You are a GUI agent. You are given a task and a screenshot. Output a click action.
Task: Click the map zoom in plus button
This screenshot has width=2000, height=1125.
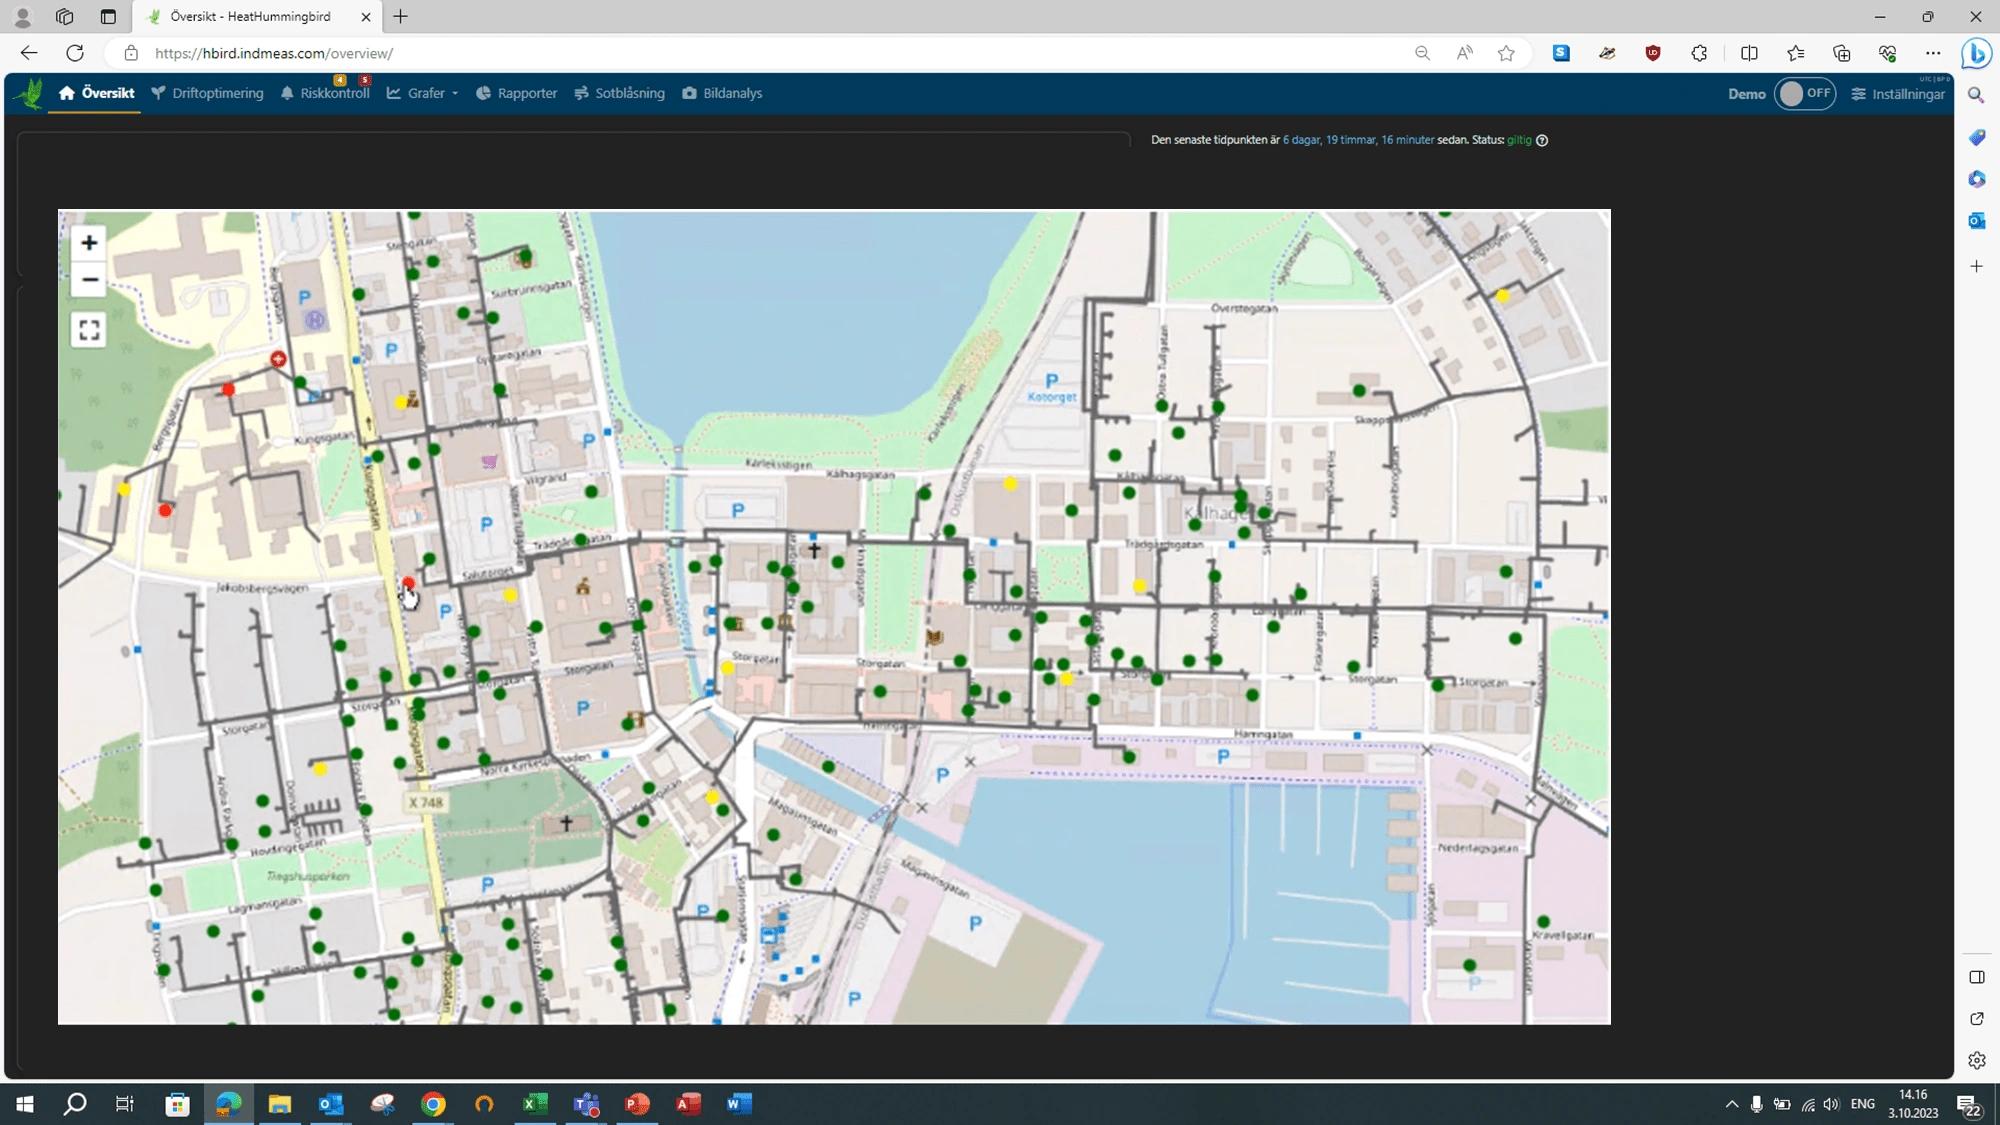(x=89, y=243)
